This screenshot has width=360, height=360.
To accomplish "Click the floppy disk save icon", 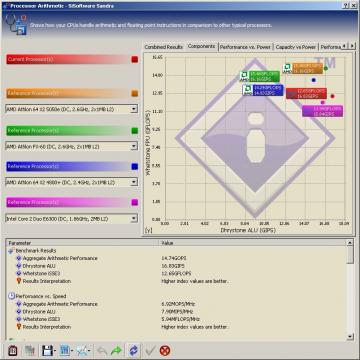I will [x=47, y=350].
